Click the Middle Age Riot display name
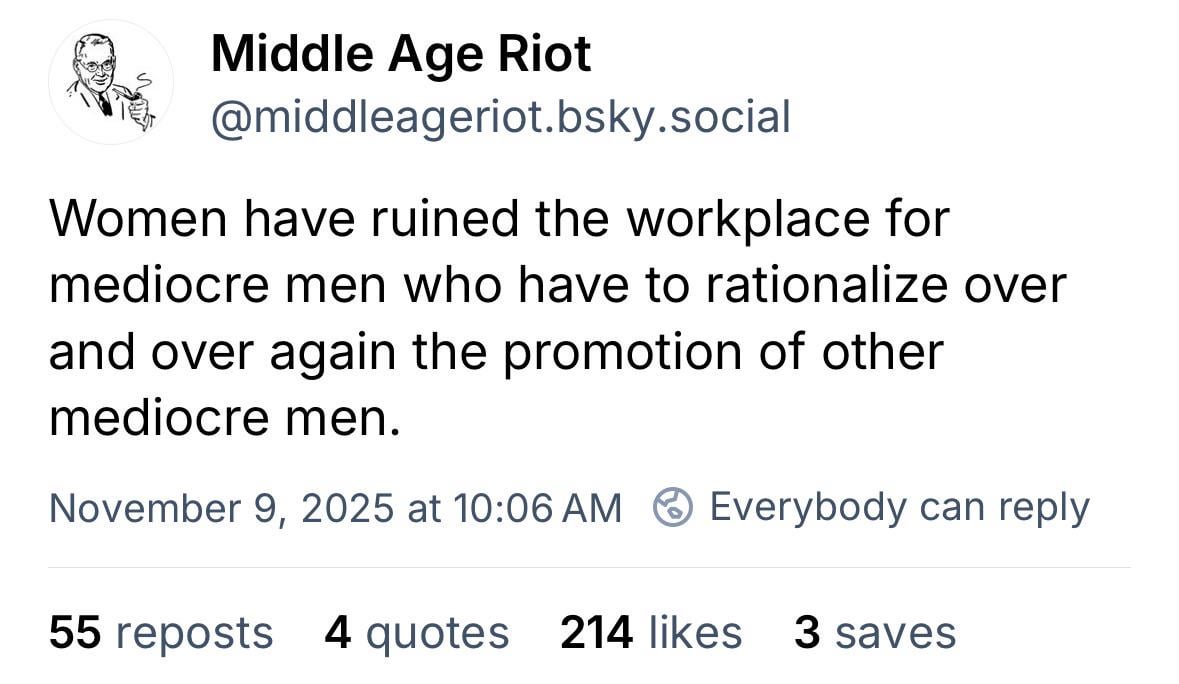 401,53
